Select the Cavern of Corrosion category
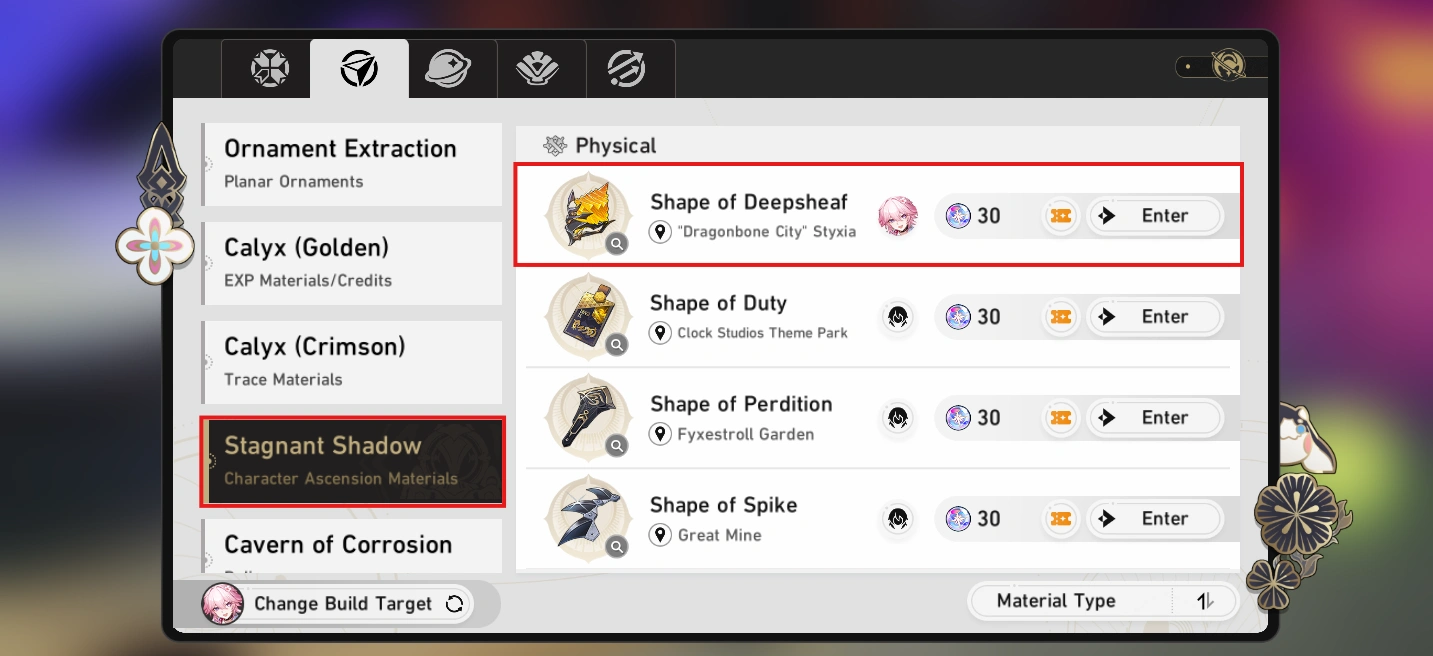 coord(352,546)
